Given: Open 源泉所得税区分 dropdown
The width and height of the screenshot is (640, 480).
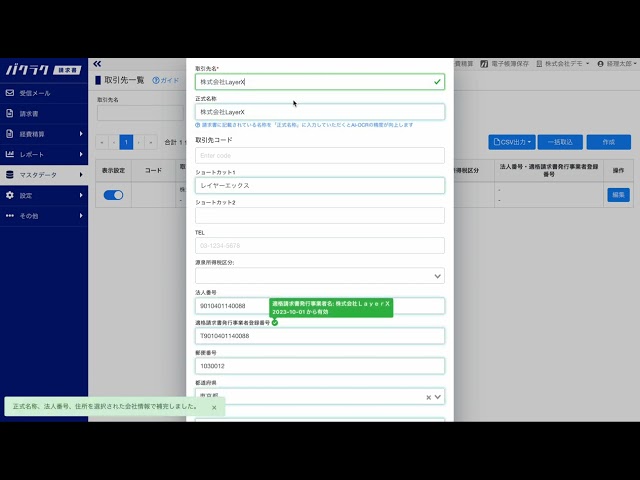Looking at the screenshot, I should [320, 276].
